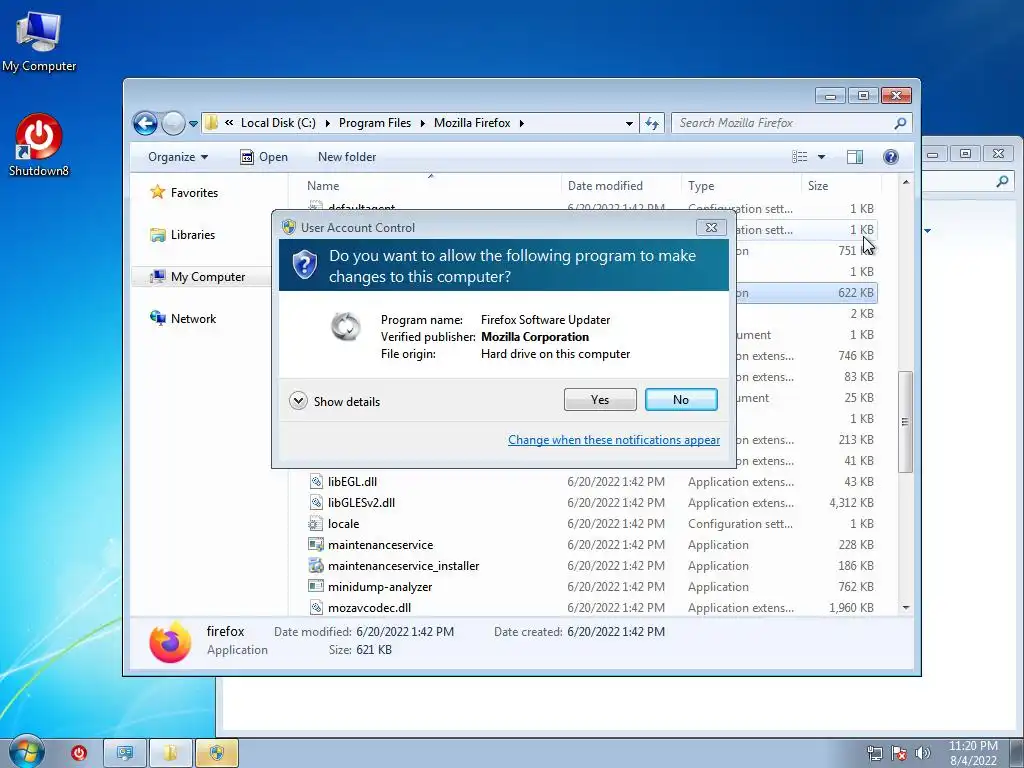Click the Program Files breadcrumb
The image size is (1024, 768).
375,123
